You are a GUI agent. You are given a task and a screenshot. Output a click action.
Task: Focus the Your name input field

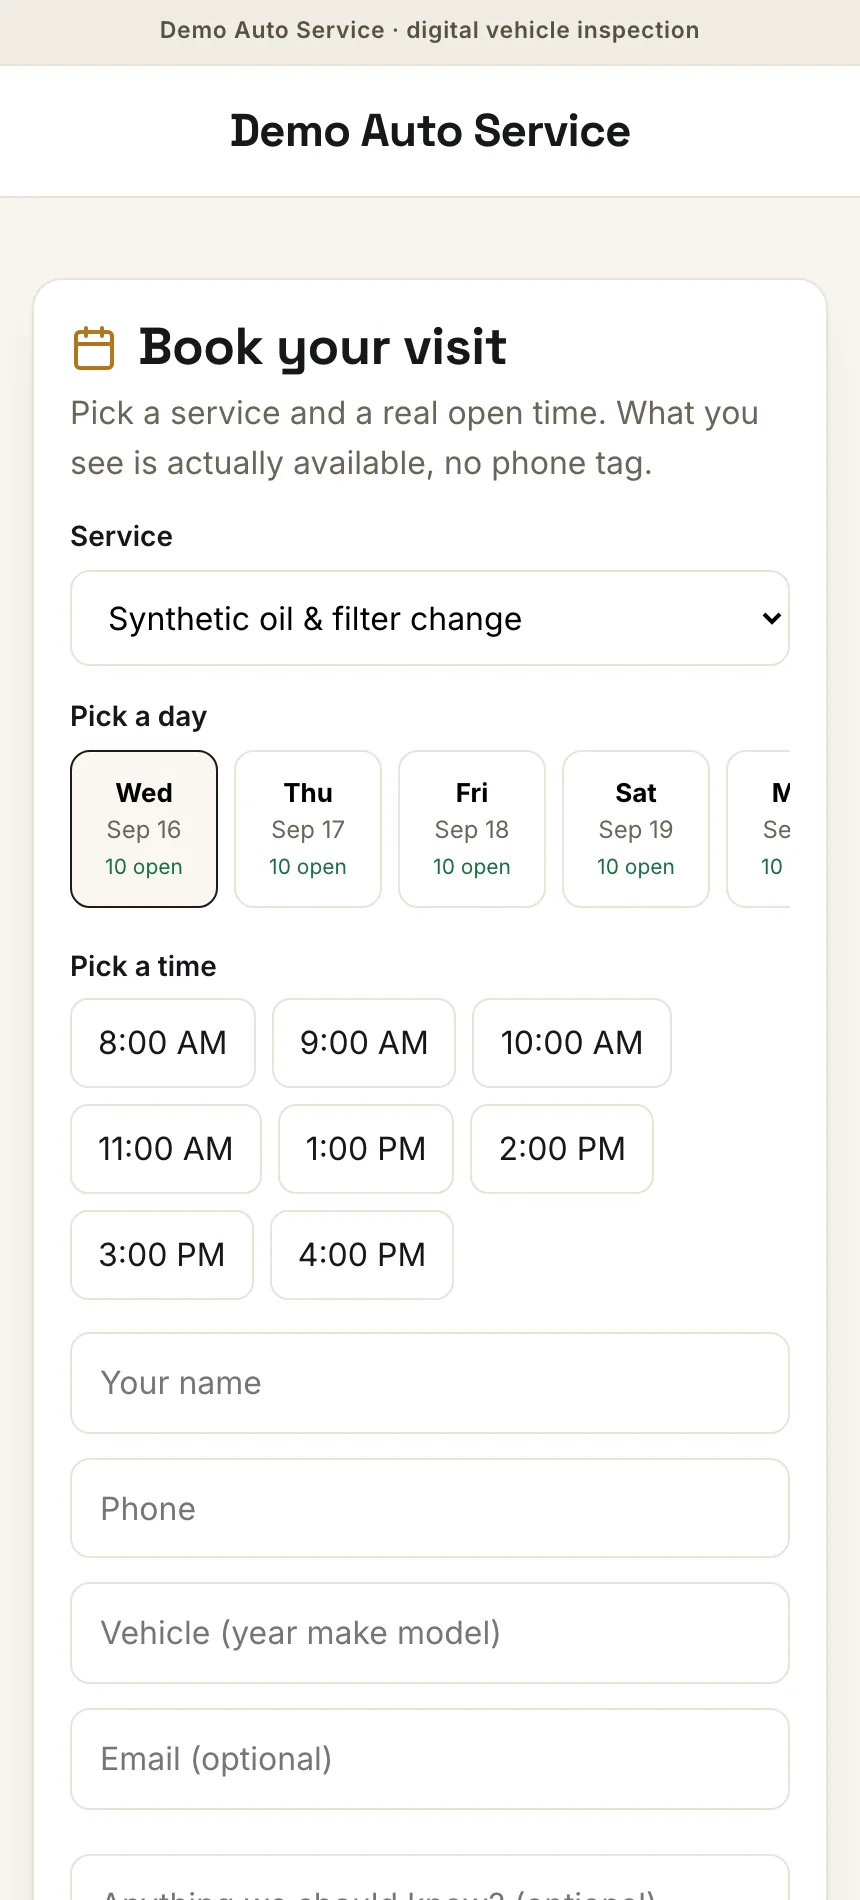[x=430, y=1383]
